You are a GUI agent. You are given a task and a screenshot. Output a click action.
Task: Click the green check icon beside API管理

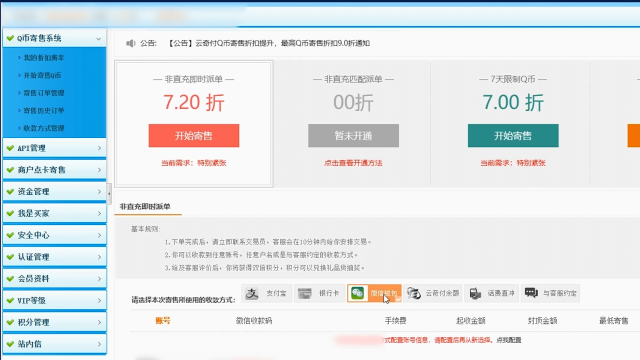[x=10, y=148]
